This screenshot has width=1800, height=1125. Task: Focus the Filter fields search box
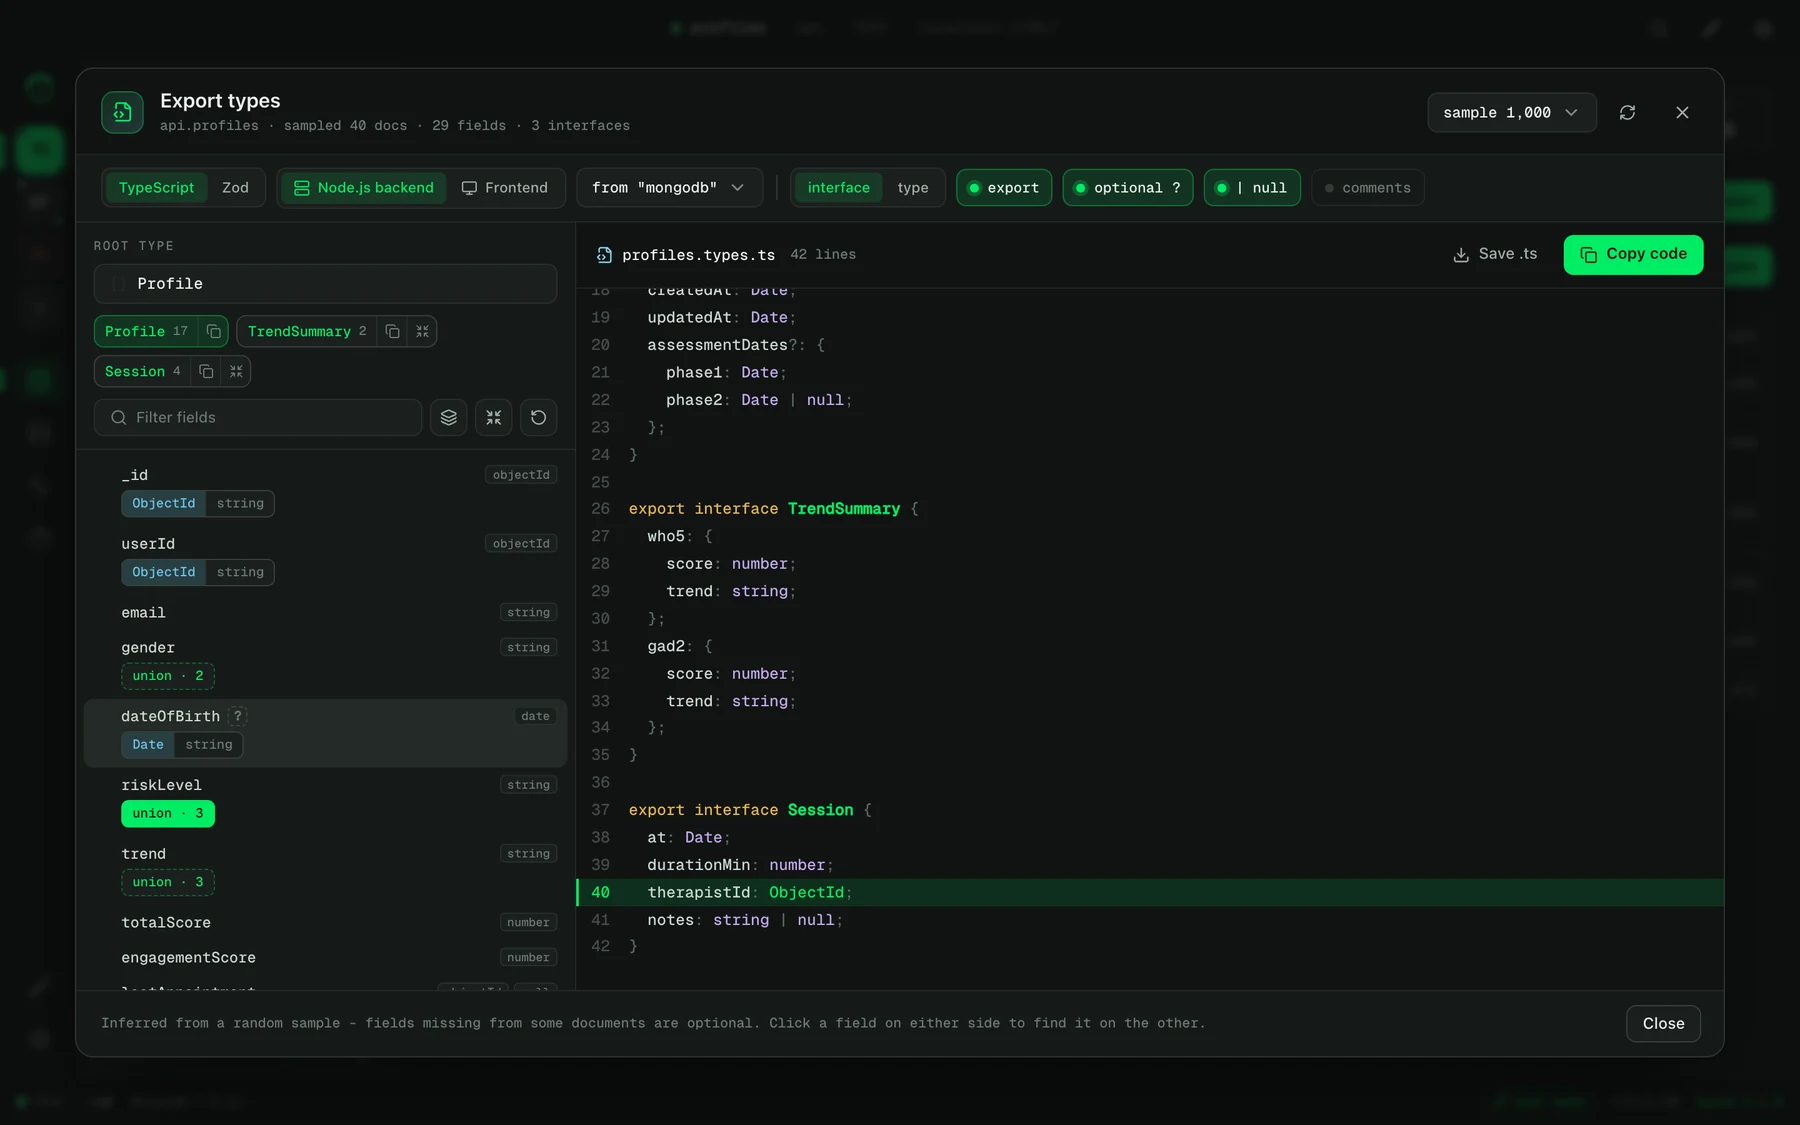coord(258,417)
